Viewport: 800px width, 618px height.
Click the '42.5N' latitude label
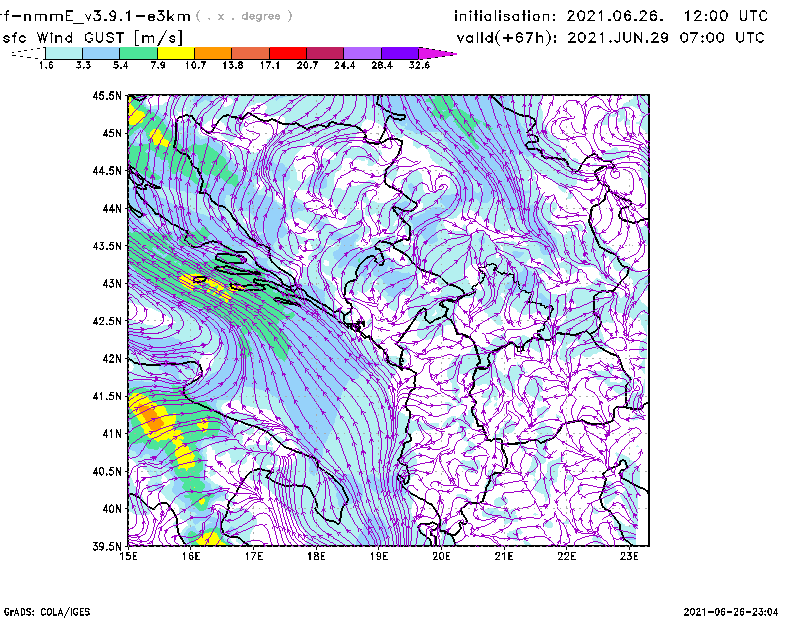point(107,321)
